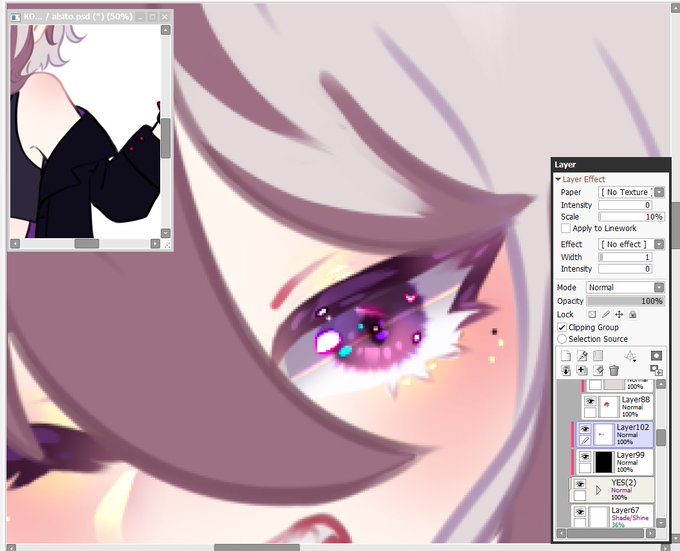
Task: Toggle the box below Layer99's eye
Action: click(585, 468)
